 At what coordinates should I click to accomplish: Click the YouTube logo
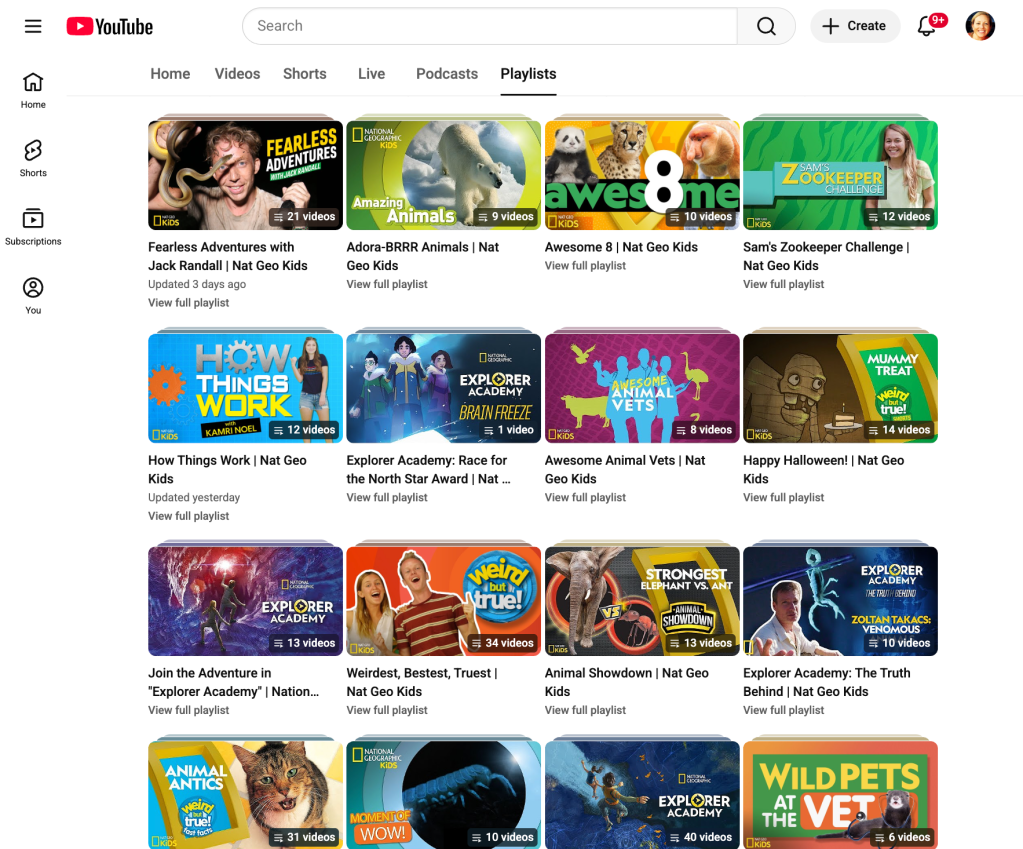click(x=110, y=26)
